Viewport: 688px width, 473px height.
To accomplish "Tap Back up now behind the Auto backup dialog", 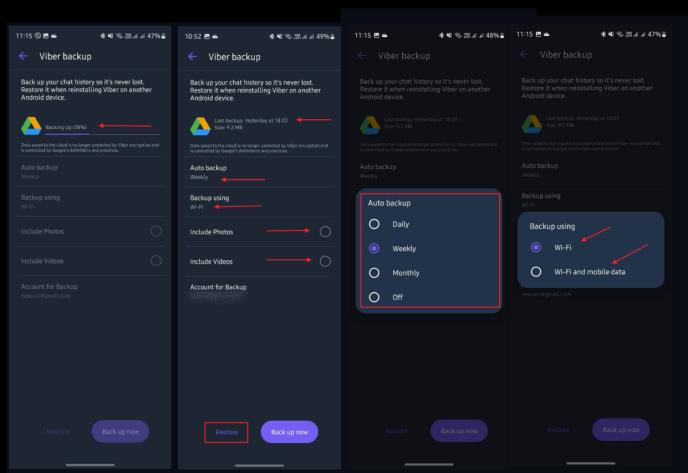I will tap(459, 431).
